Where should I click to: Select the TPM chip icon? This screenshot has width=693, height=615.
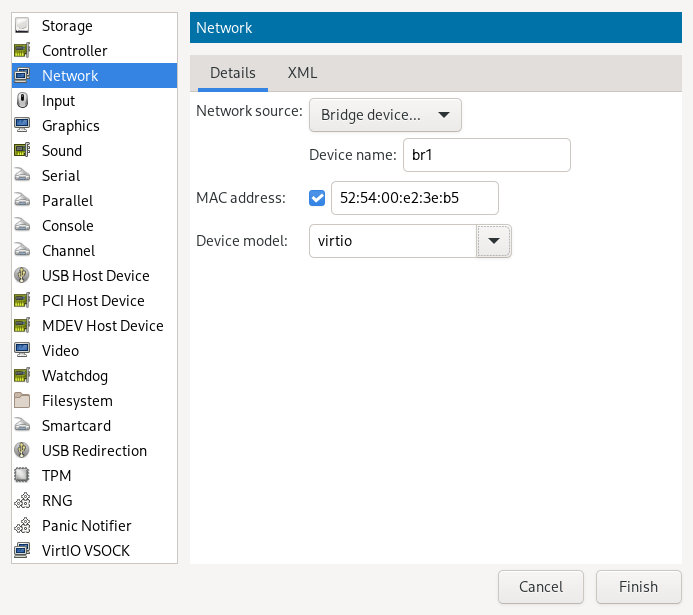pyautogui.click(x=22, y=476)
